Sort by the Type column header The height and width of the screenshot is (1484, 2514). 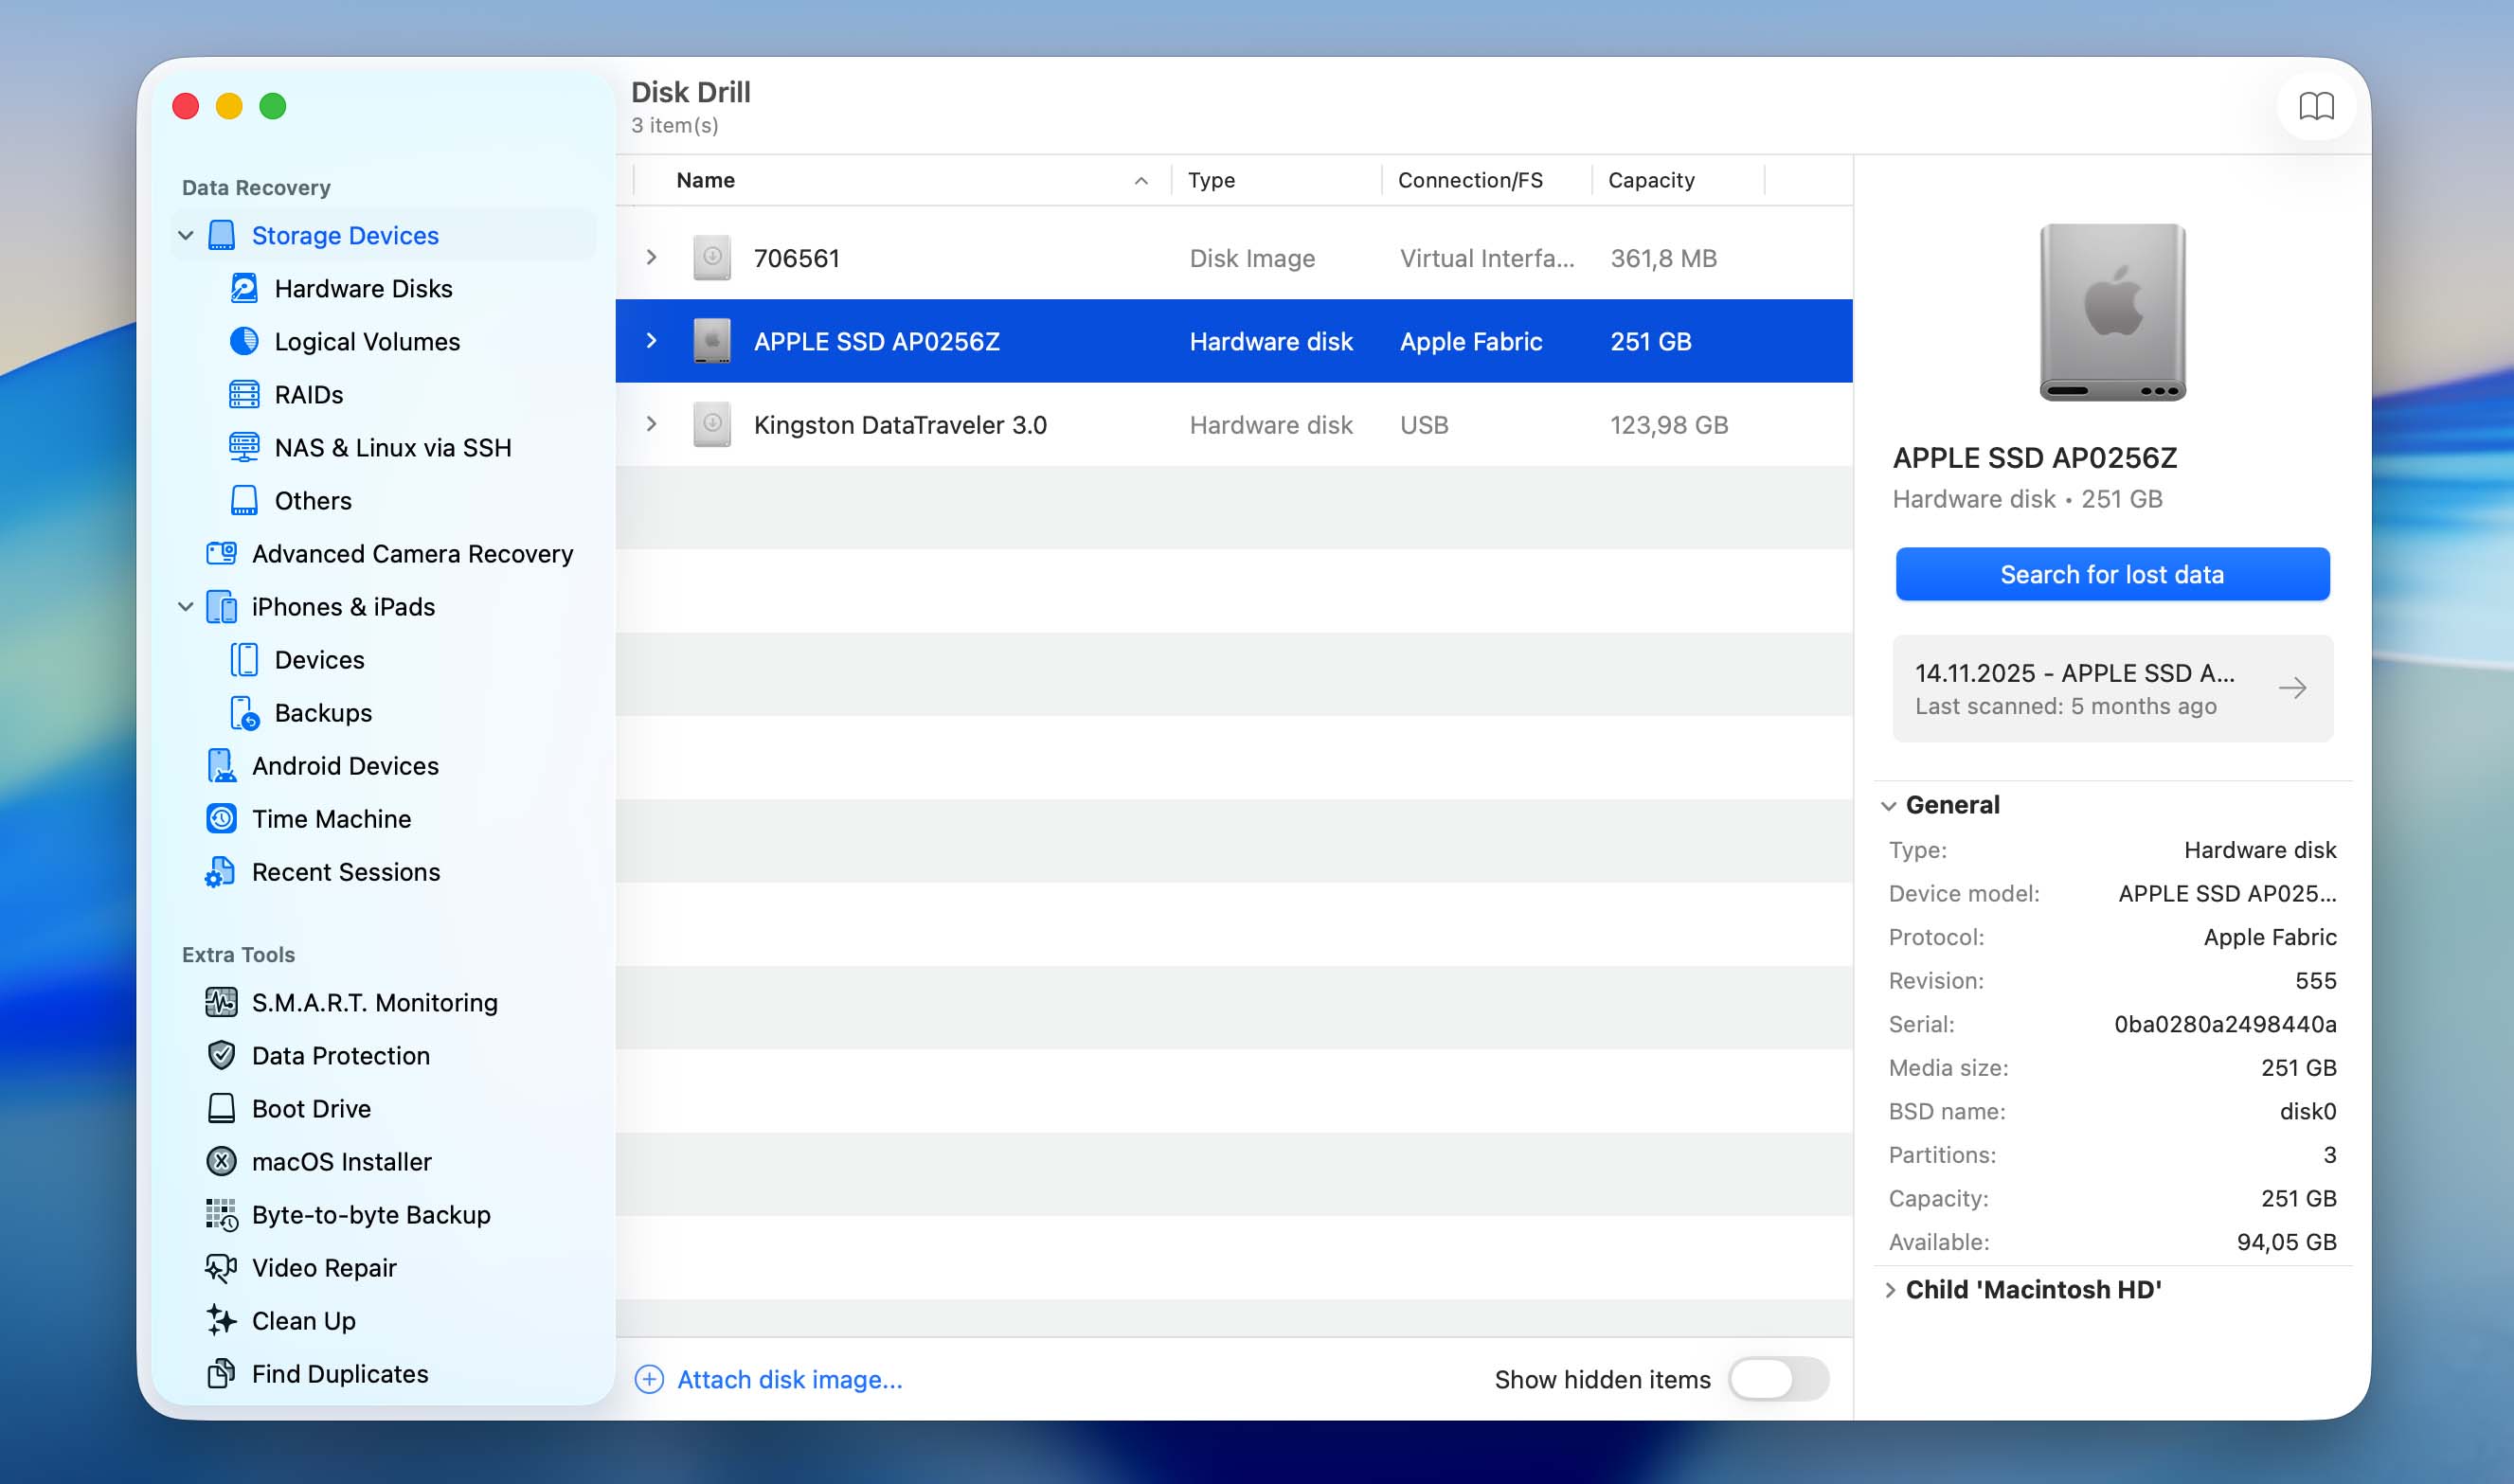pos(1211,180)
